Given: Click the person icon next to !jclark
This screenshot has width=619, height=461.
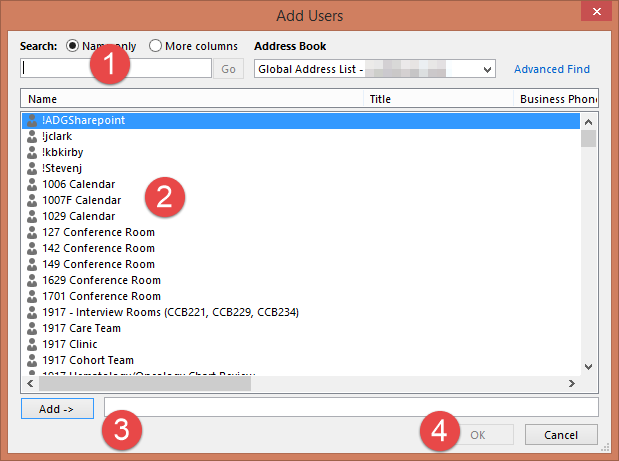Looking at the screenshot, I should pyautogui.click(x=32, y=136).
